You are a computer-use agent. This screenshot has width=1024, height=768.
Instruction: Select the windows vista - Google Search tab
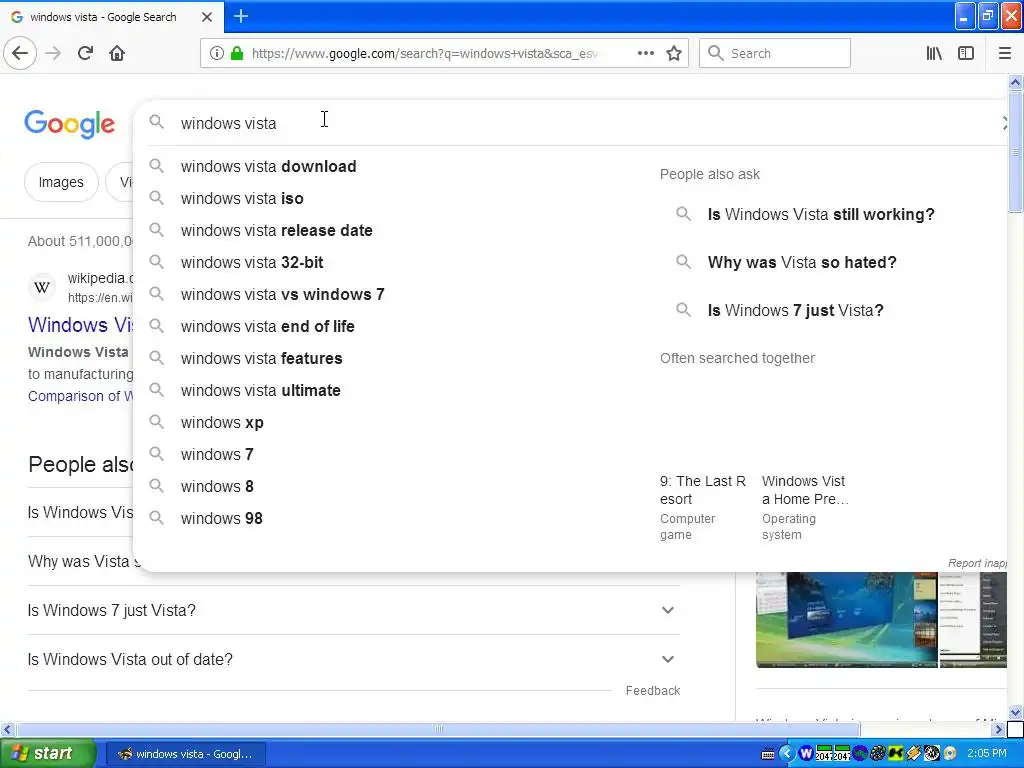112,17
